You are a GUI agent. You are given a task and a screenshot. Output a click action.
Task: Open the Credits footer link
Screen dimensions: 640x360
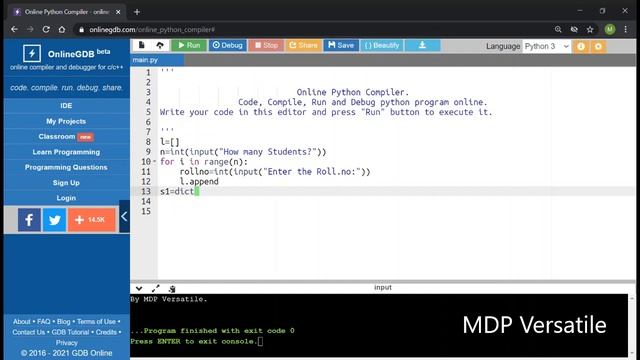click(x=106, y=332)
